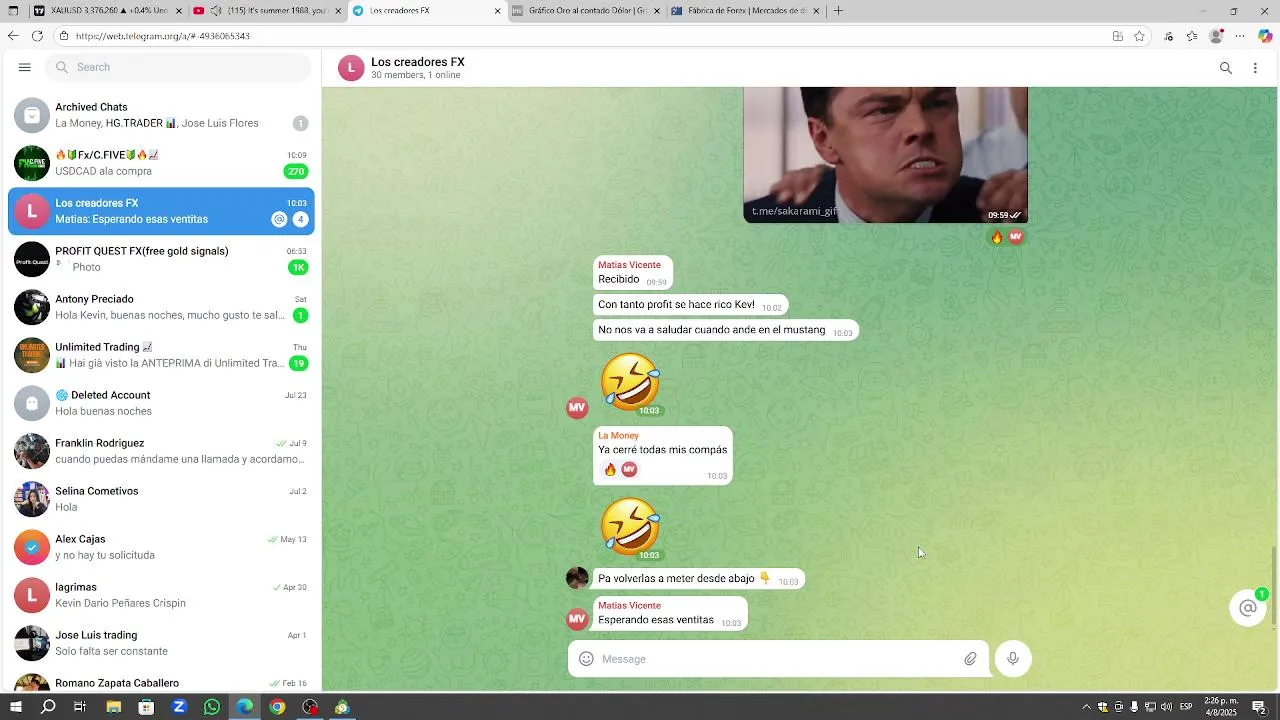Open WhatsApp from the taskbar
The width and height of the screenshot is (1280, 720).
(x=211, y=707)
